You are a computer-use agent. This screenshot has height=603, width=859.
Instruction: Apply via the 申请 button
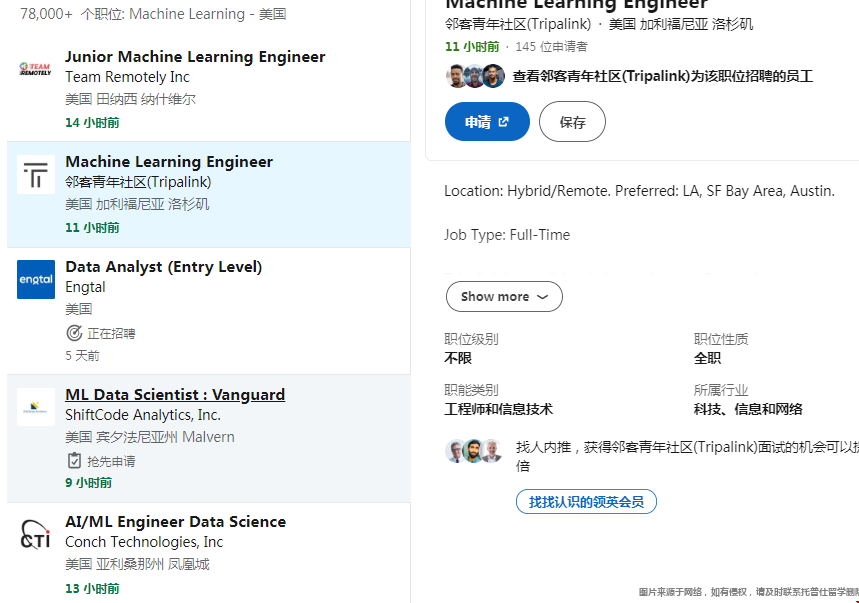pyautogui.click(x=487, y=122)
